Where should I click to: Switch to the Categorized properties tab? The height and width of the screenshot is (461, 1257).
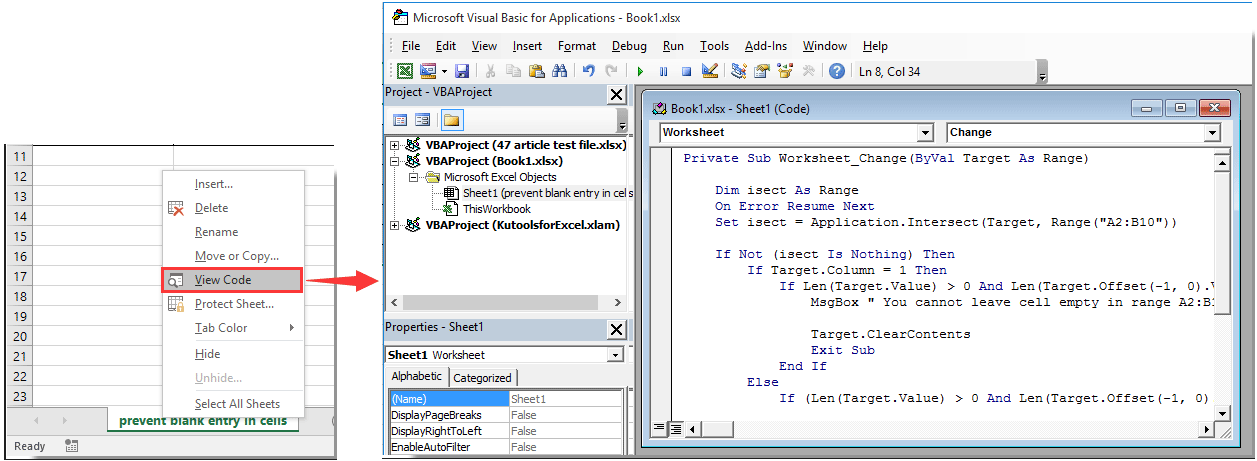click(482, 378)
